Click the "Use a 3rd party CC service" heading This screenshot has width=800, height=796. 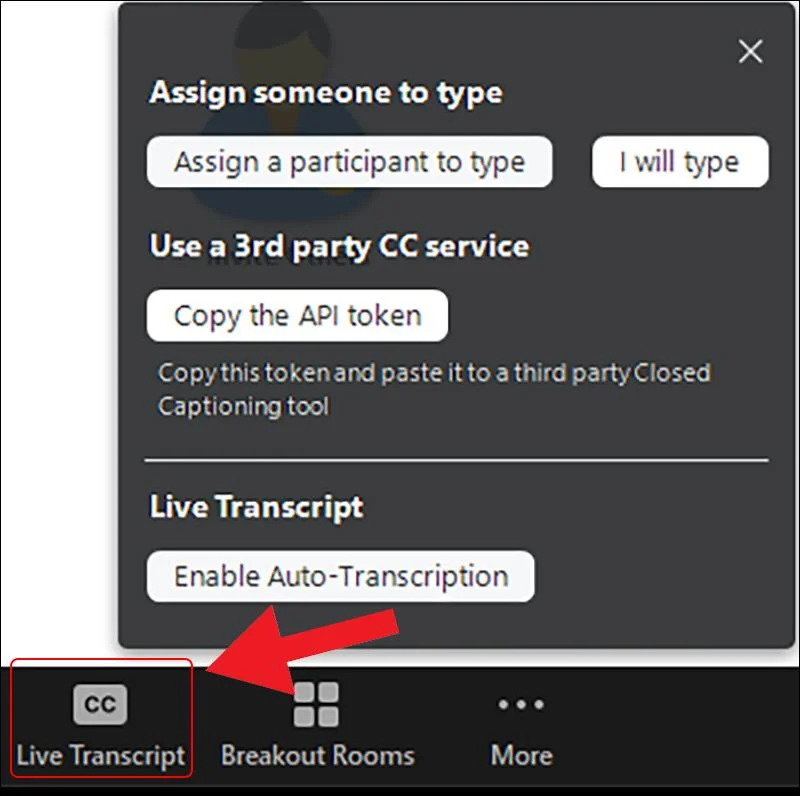click(x=339, y=247)
